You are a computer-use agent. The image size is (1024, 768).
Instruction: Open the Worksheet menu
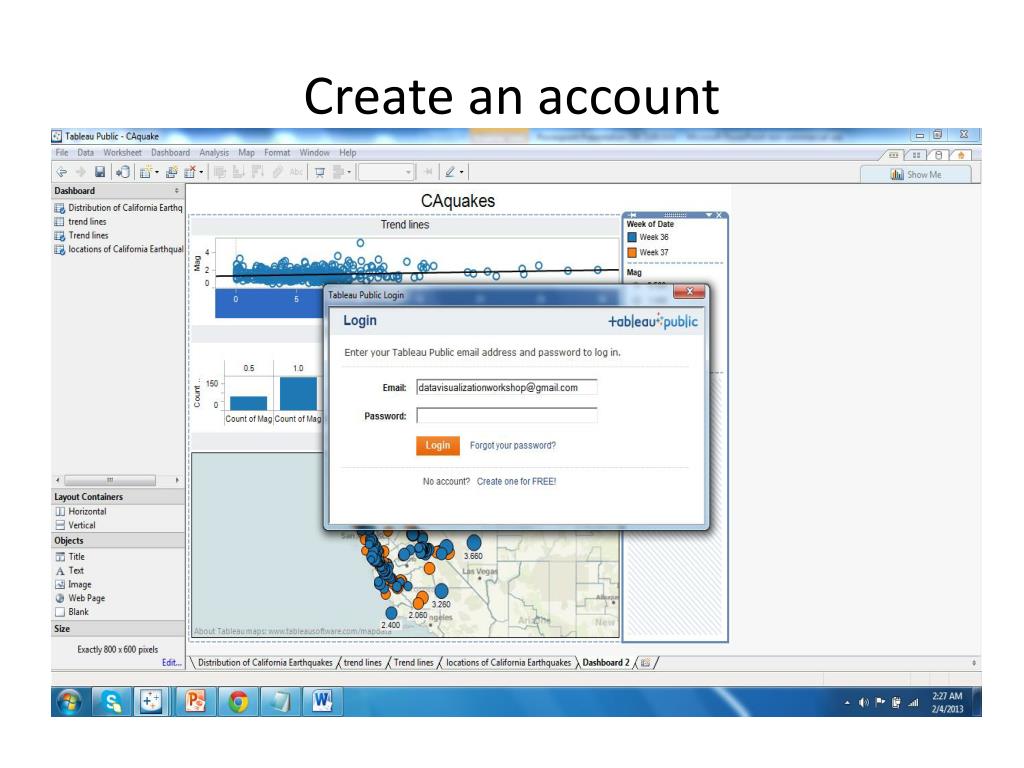click(x=122, y=153)
